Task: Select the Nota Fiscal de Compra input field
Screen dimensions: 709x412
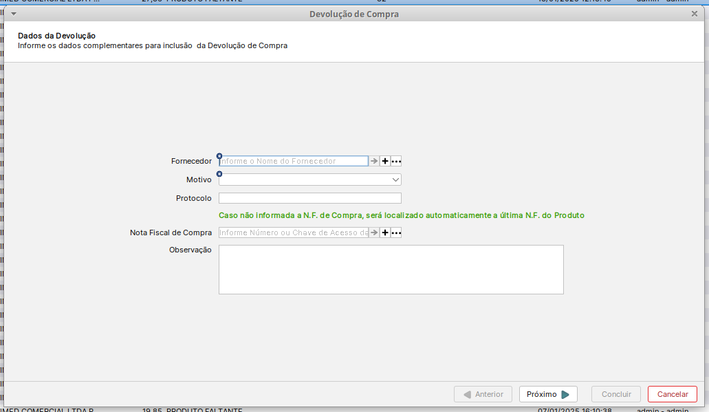Action: pos(293,233)
